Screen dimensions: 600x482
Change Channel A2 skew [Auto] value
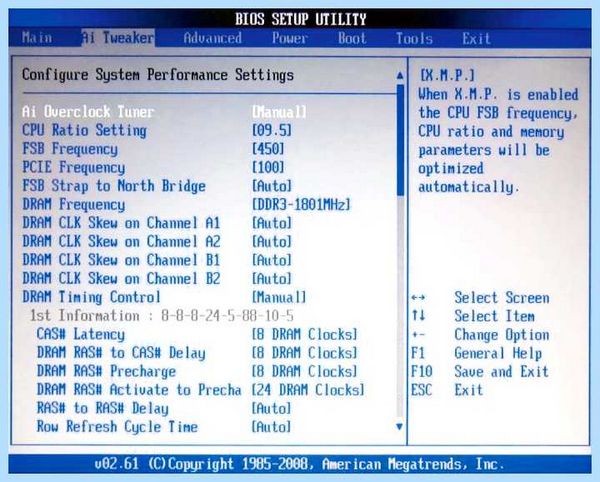272,241
